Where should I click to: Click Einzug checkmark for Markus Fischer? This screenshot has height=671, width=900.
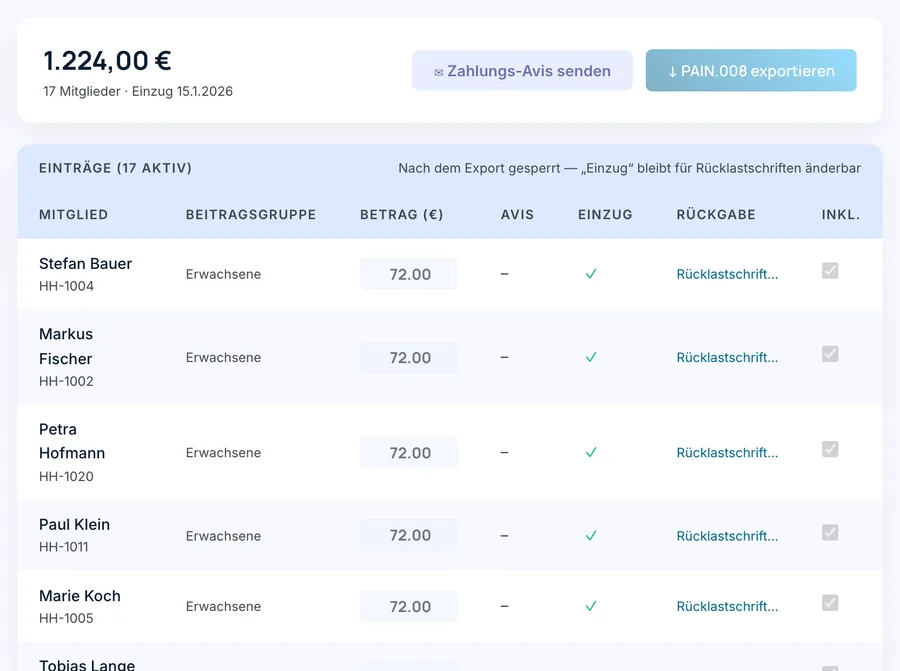591,357
